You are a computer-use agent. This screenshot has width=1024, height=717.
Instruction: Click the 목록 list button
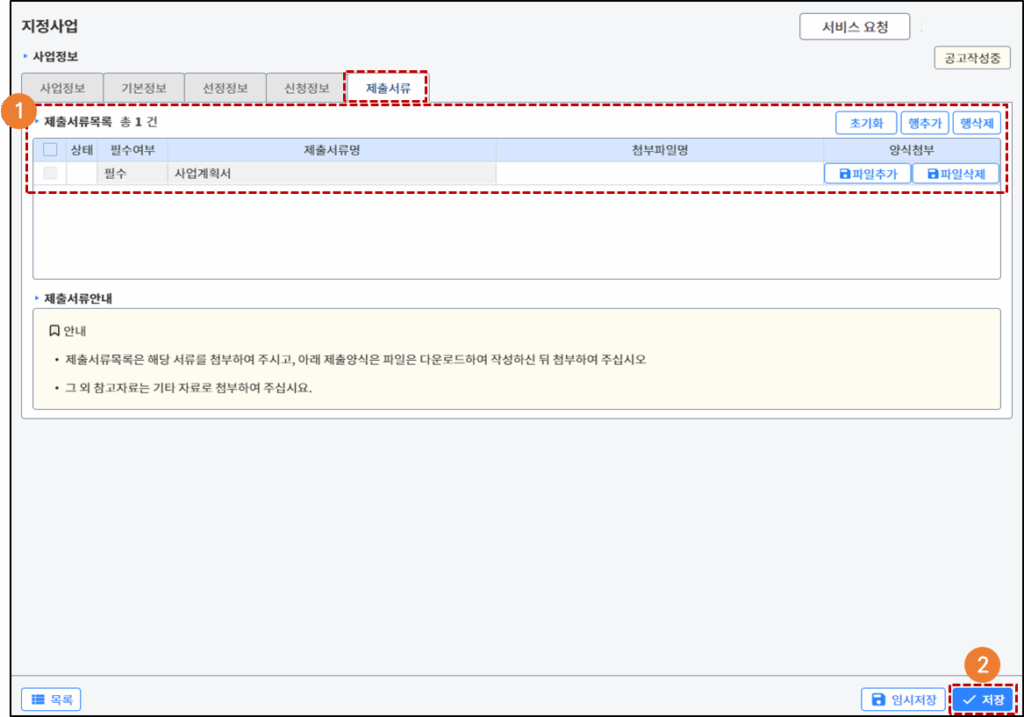tap(51, 699)
